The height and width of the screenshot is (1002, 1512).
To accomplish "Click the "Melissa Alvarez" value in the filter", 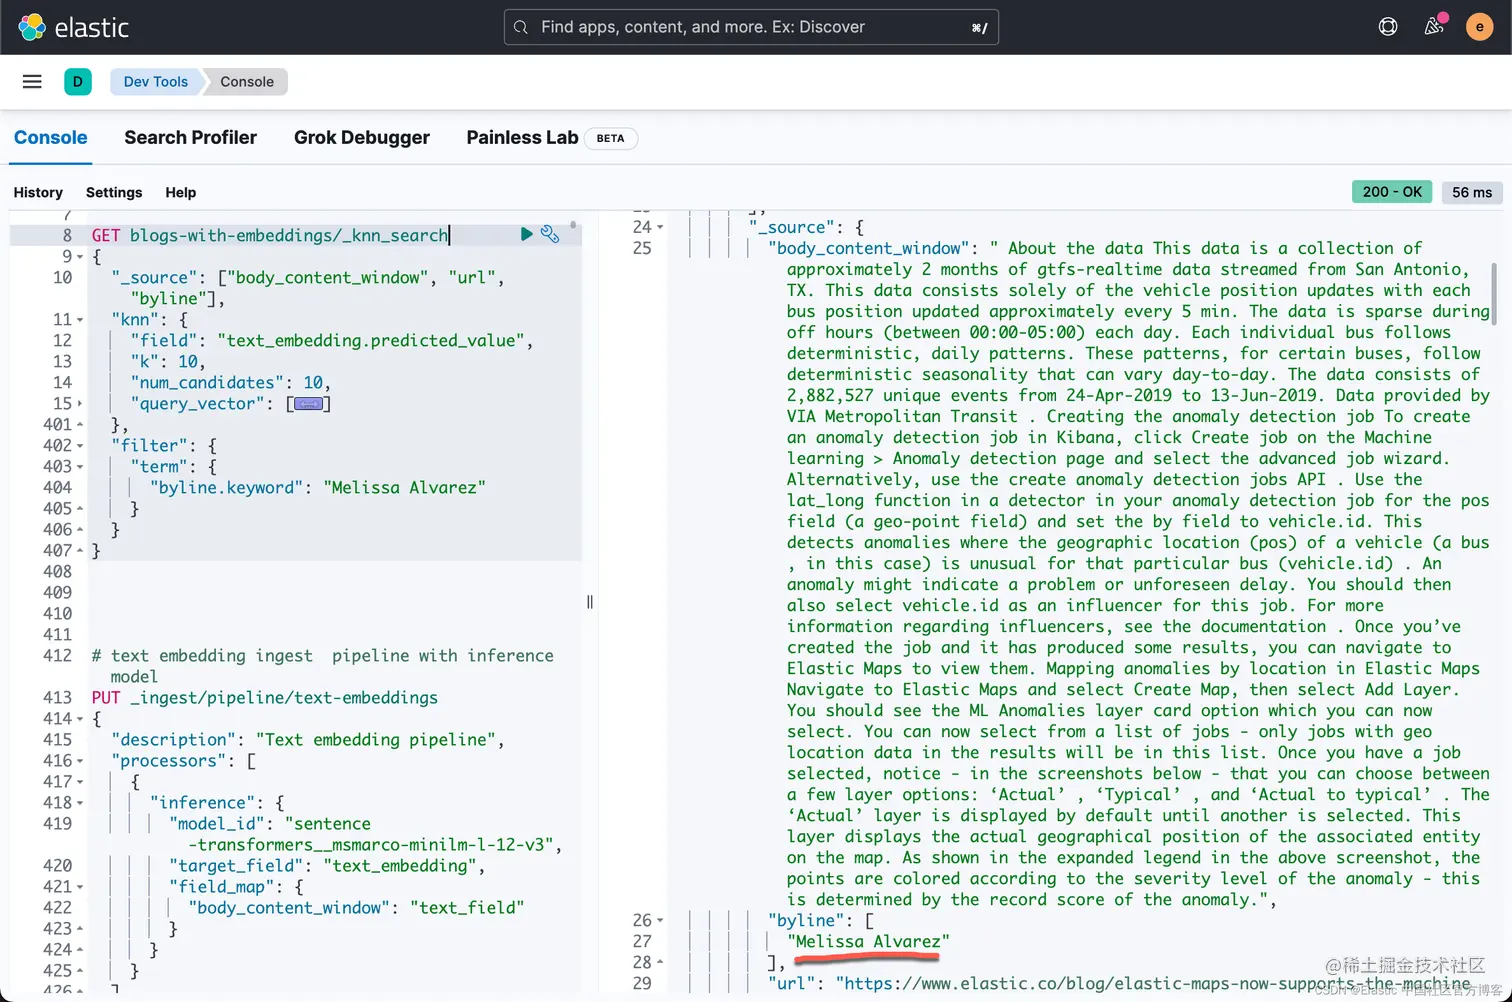I will pos(404,488).
